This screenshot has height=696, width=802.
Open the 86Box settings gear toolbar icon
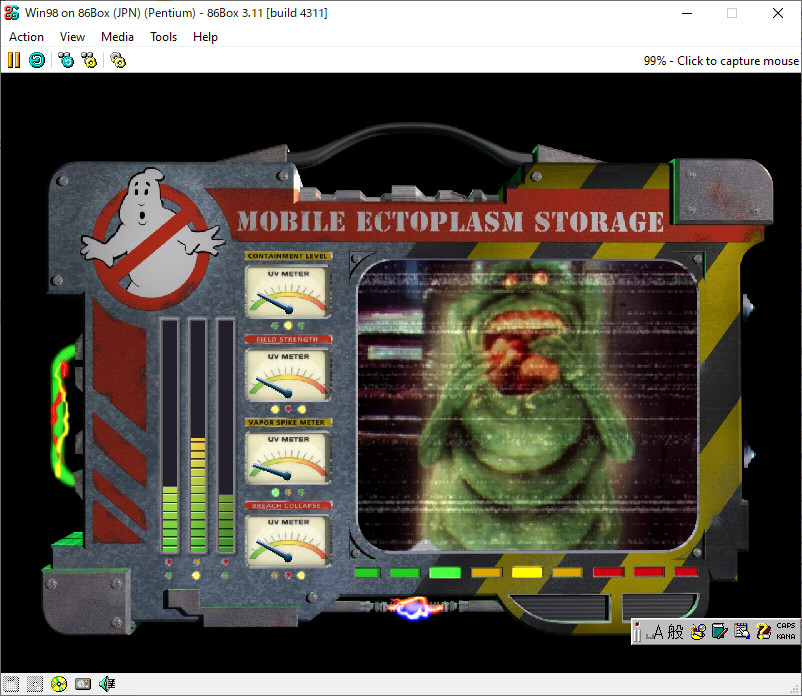pyautogui.click(x=118, y=60)
